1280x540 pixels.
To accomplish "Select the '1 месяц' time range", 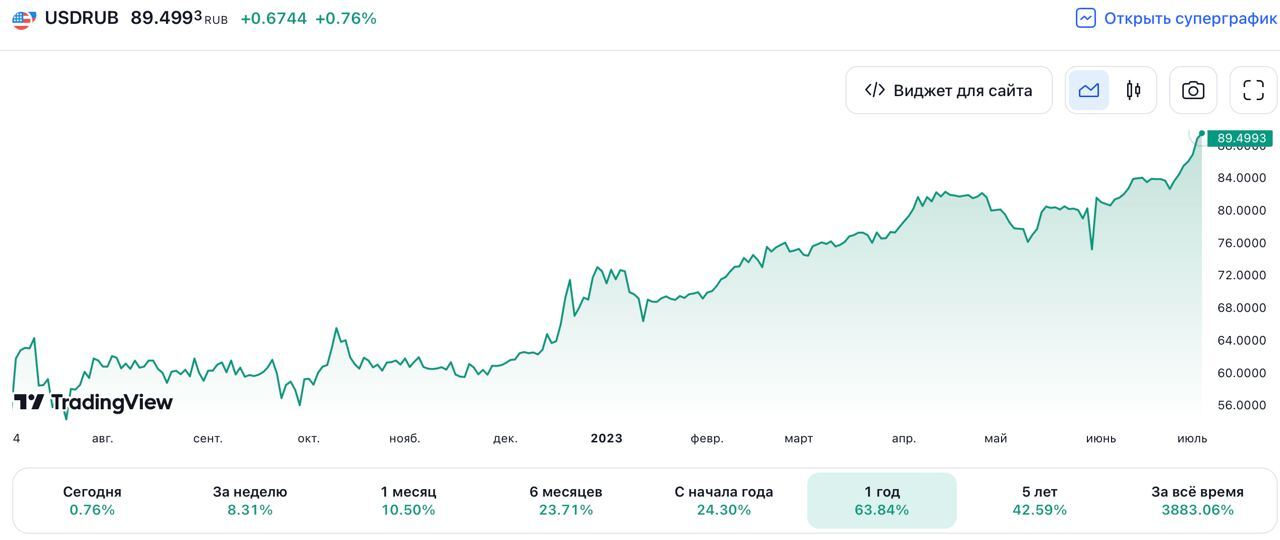I will 408,500.
